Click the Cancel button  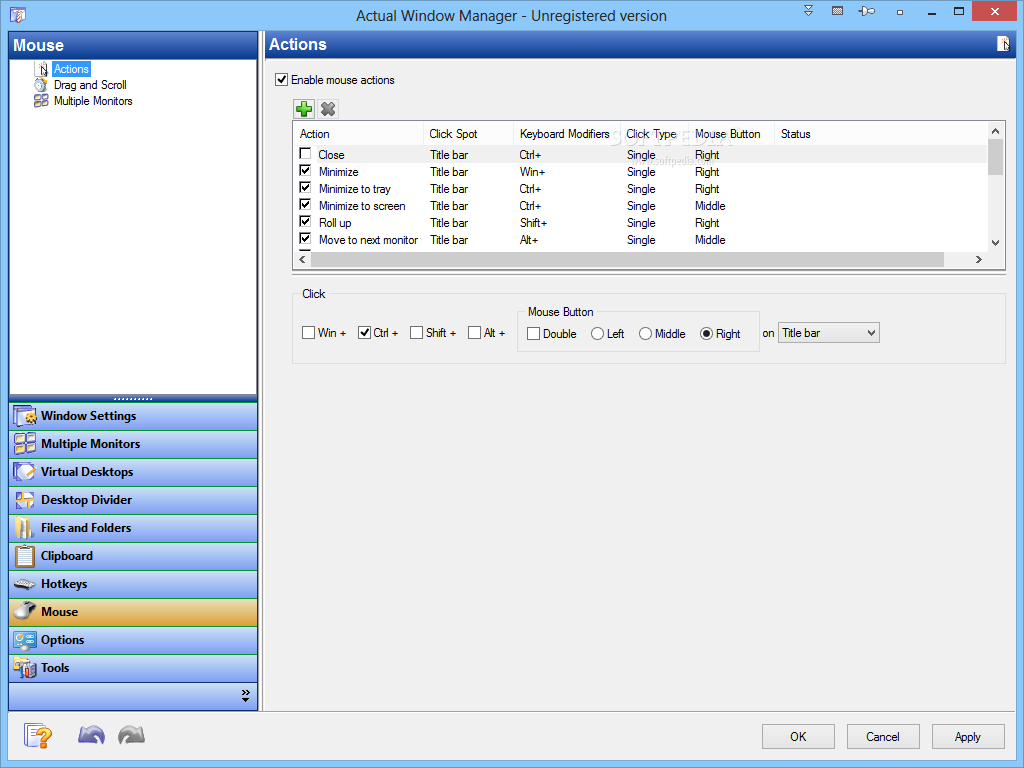coord(883,737)
